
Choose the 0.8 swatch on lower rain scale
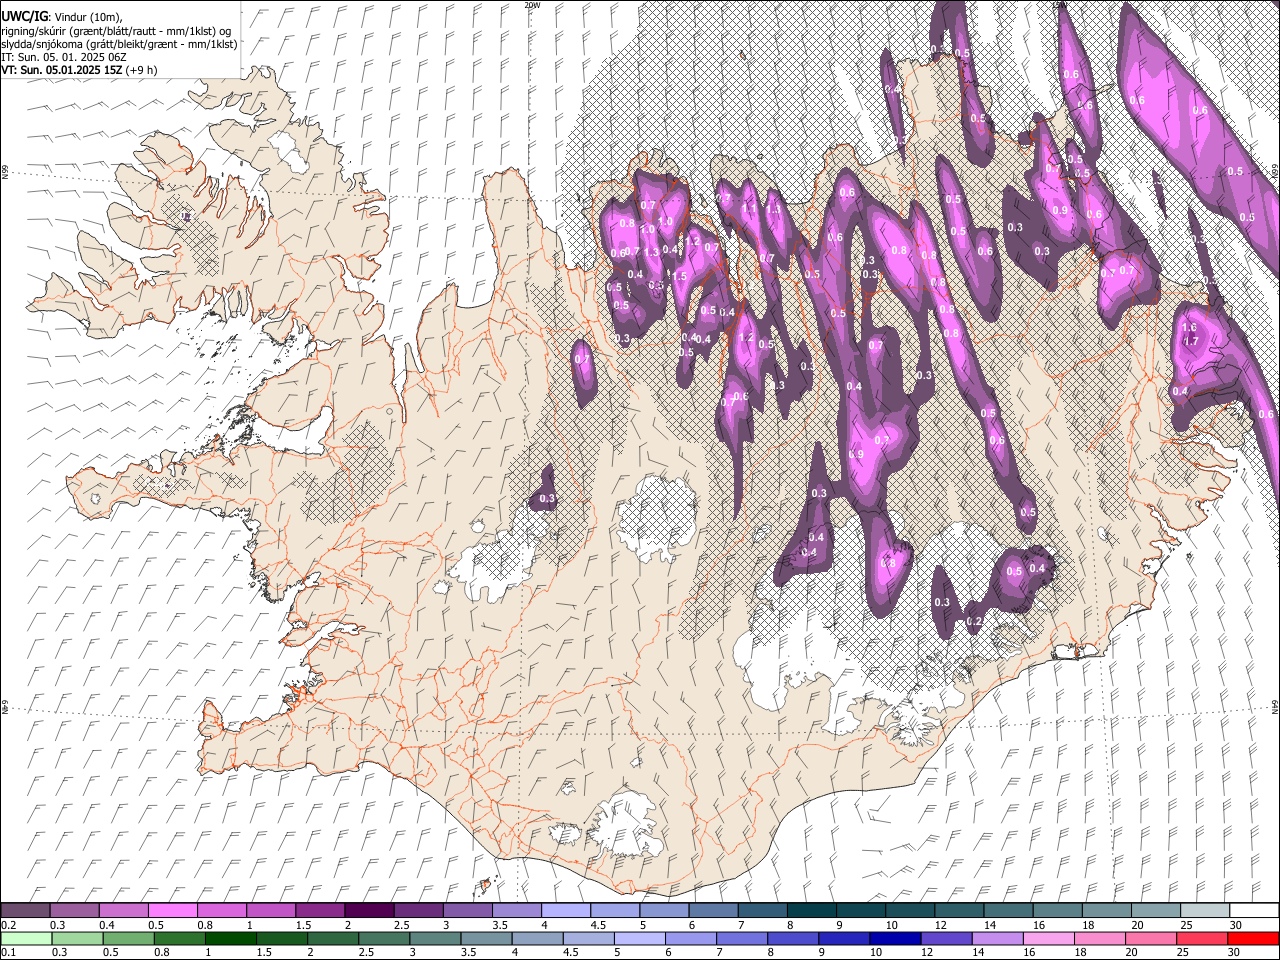179,938
